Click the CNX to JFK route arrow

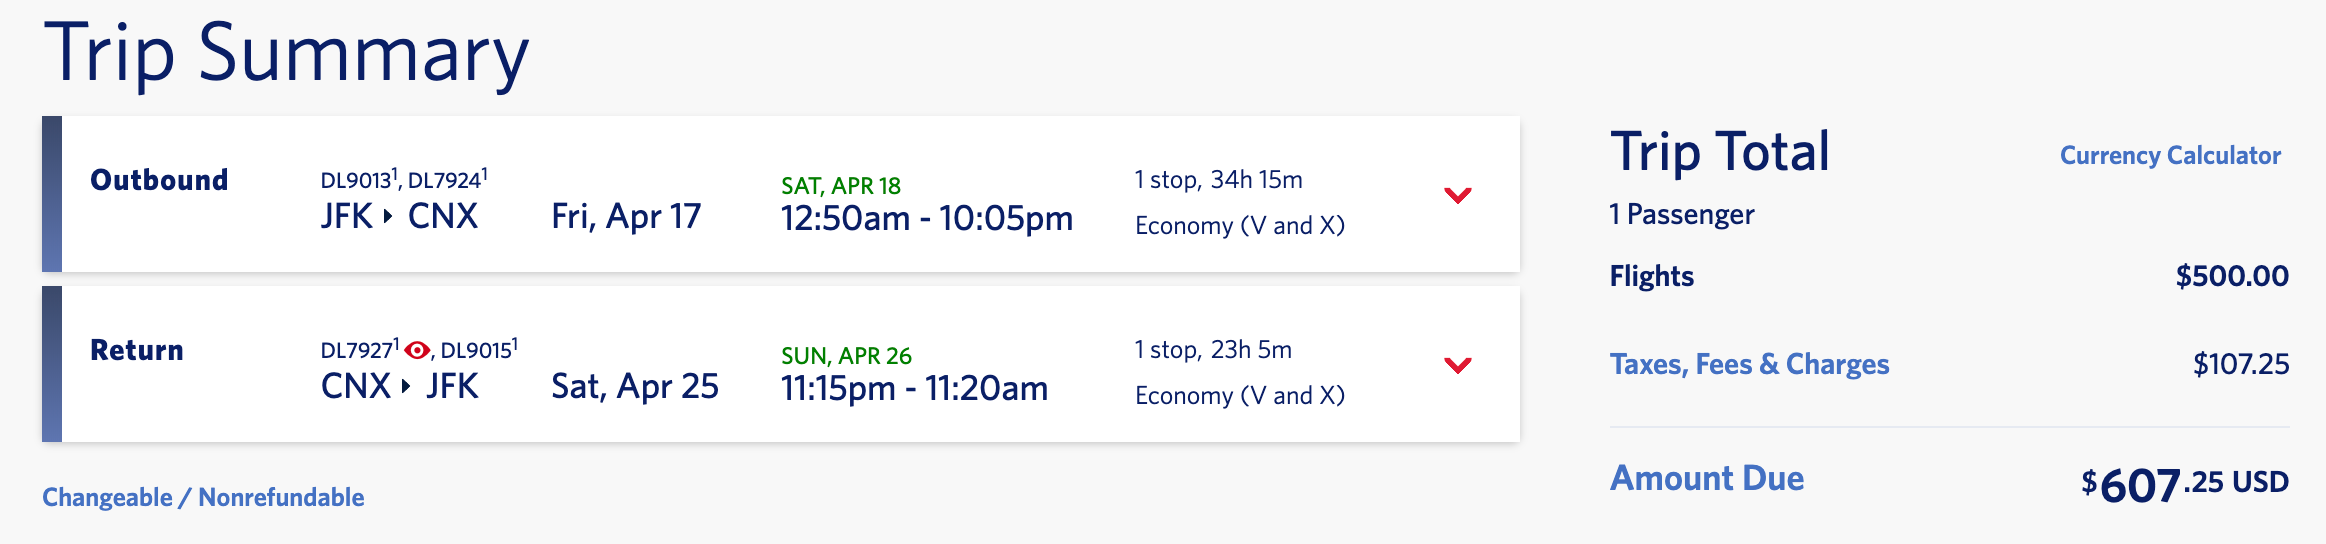pyautogui.click(x=406, y=386)
